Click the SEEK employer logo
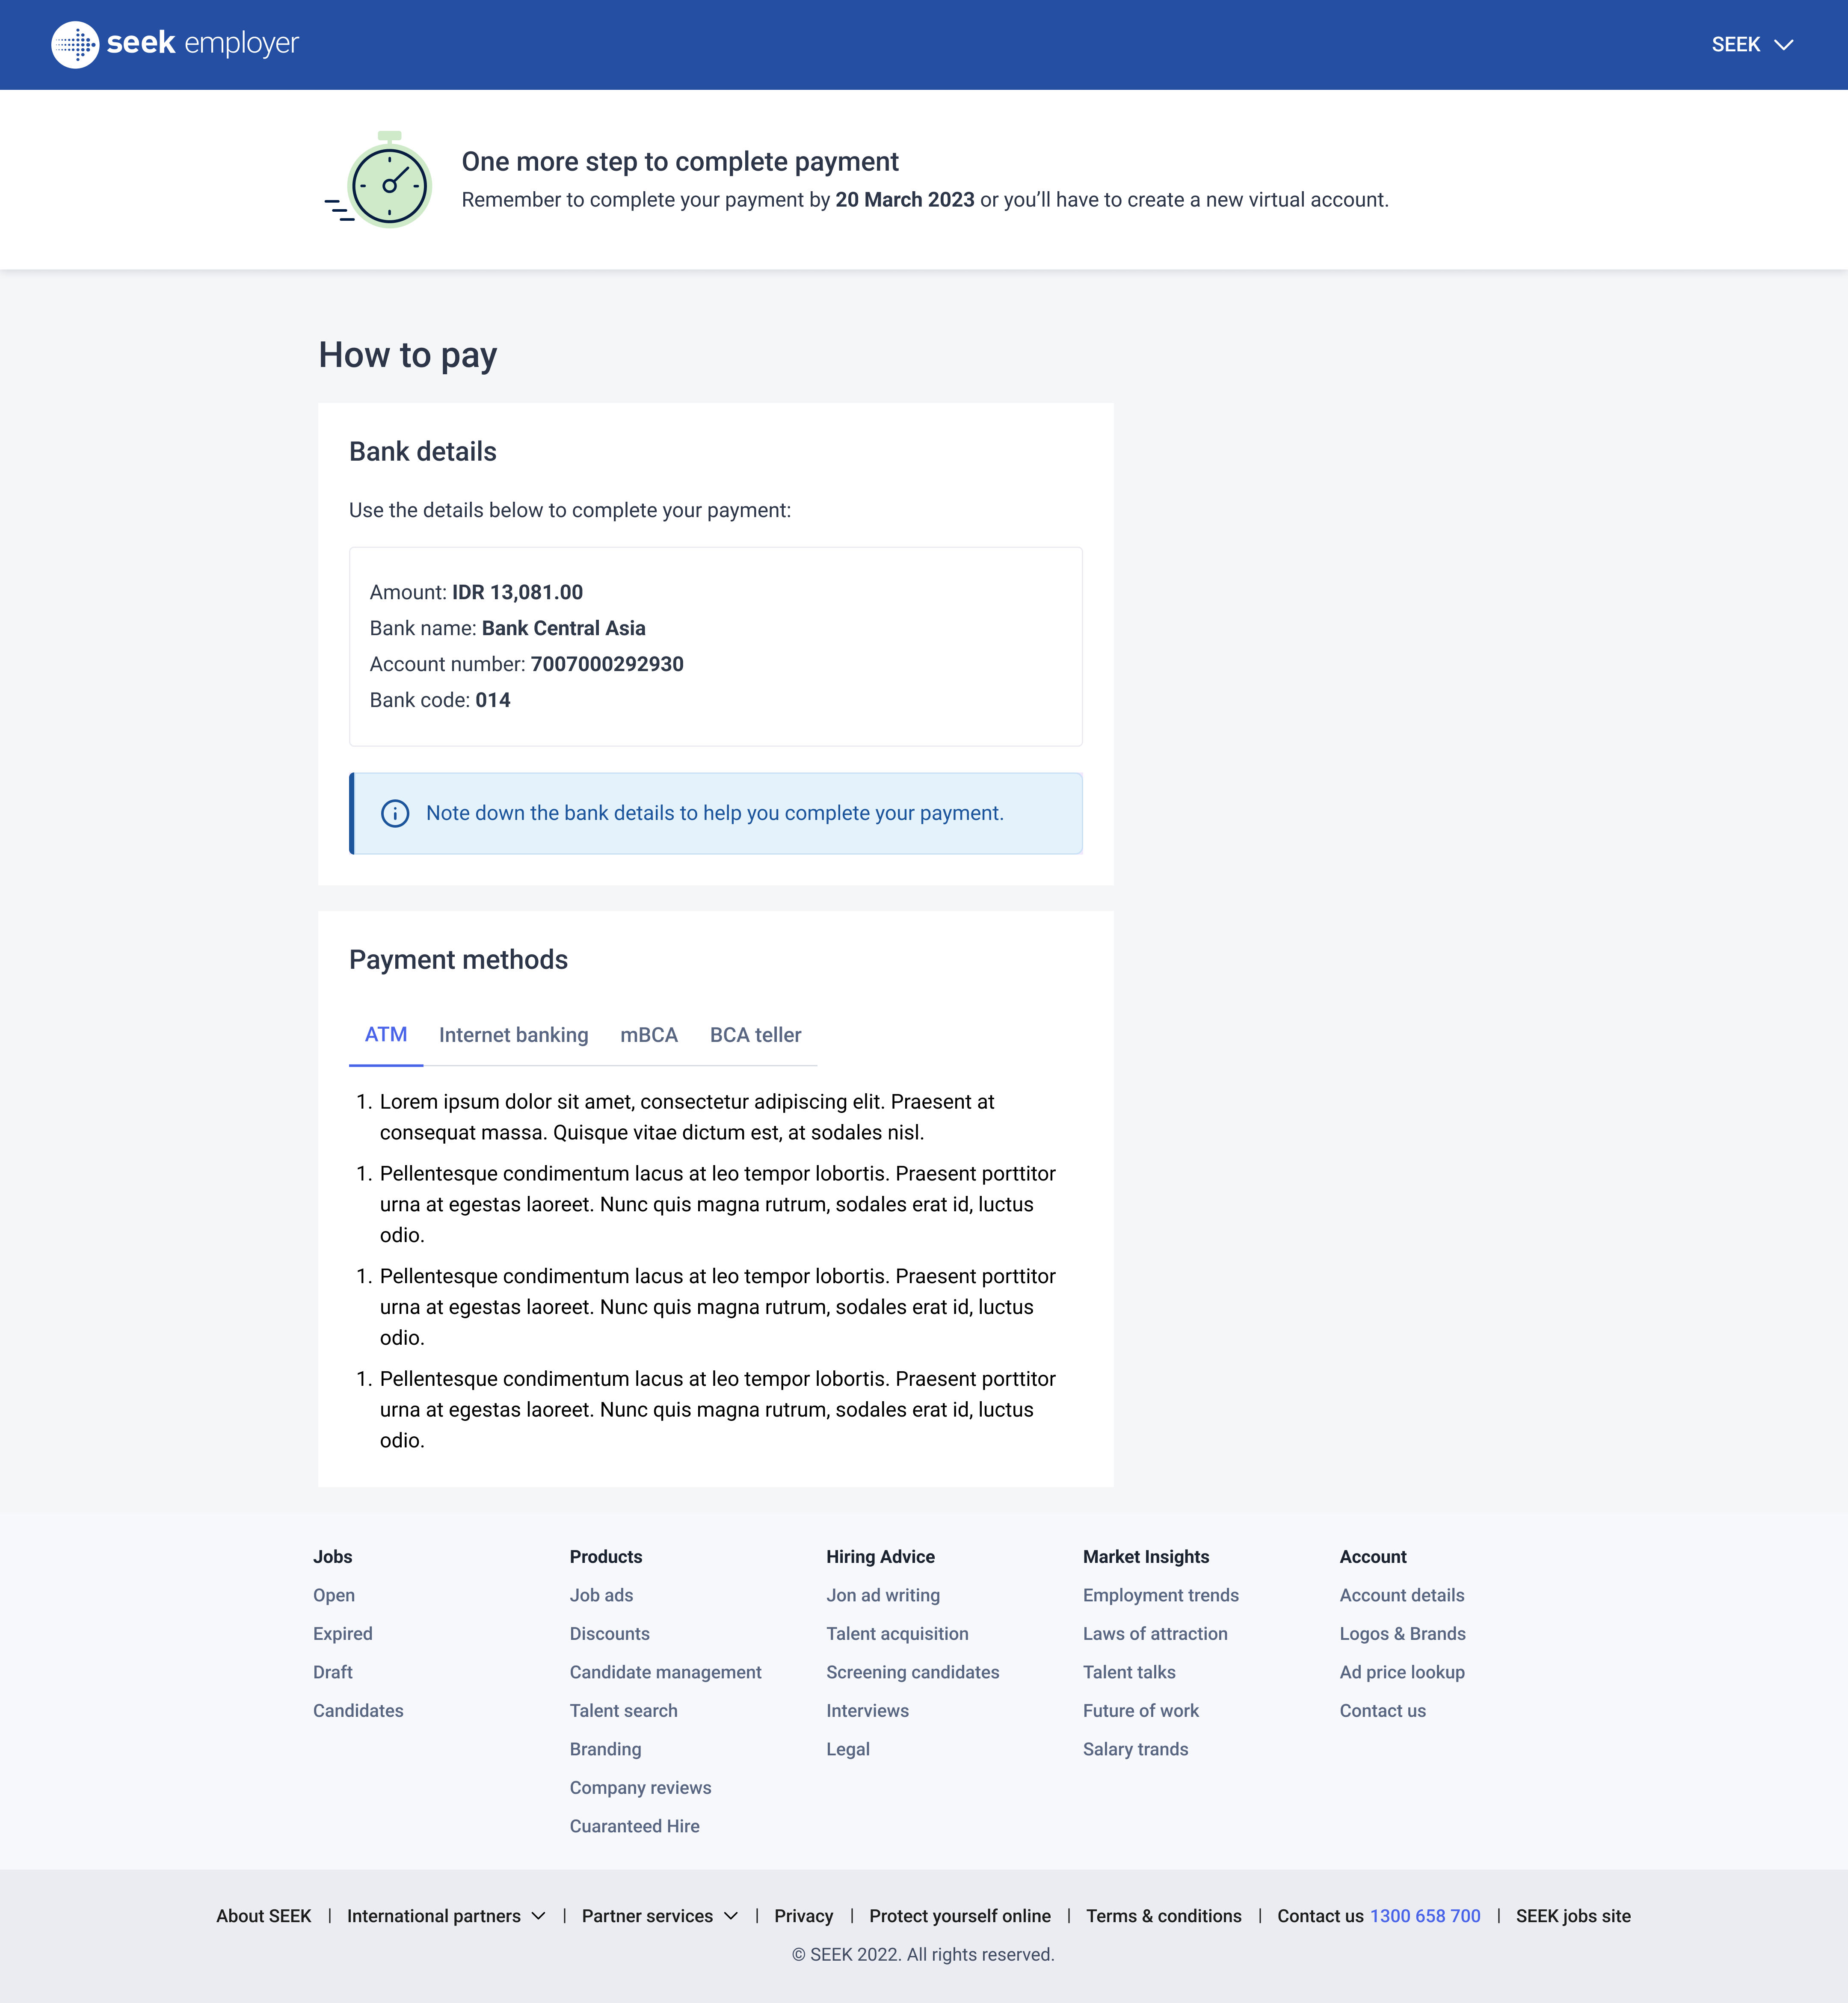This screenshot has height=2003, width=1848. click(175, 44)
